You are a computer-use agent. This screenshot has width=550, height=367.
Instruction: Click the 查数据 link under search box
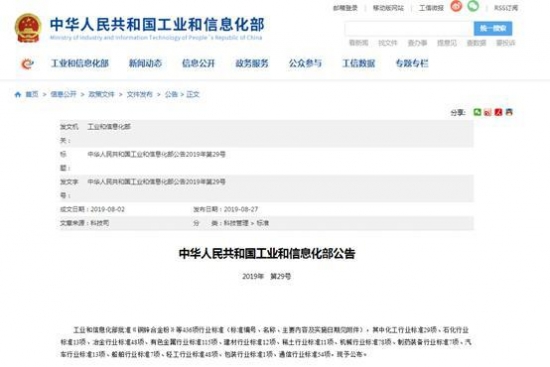[476, 43]
